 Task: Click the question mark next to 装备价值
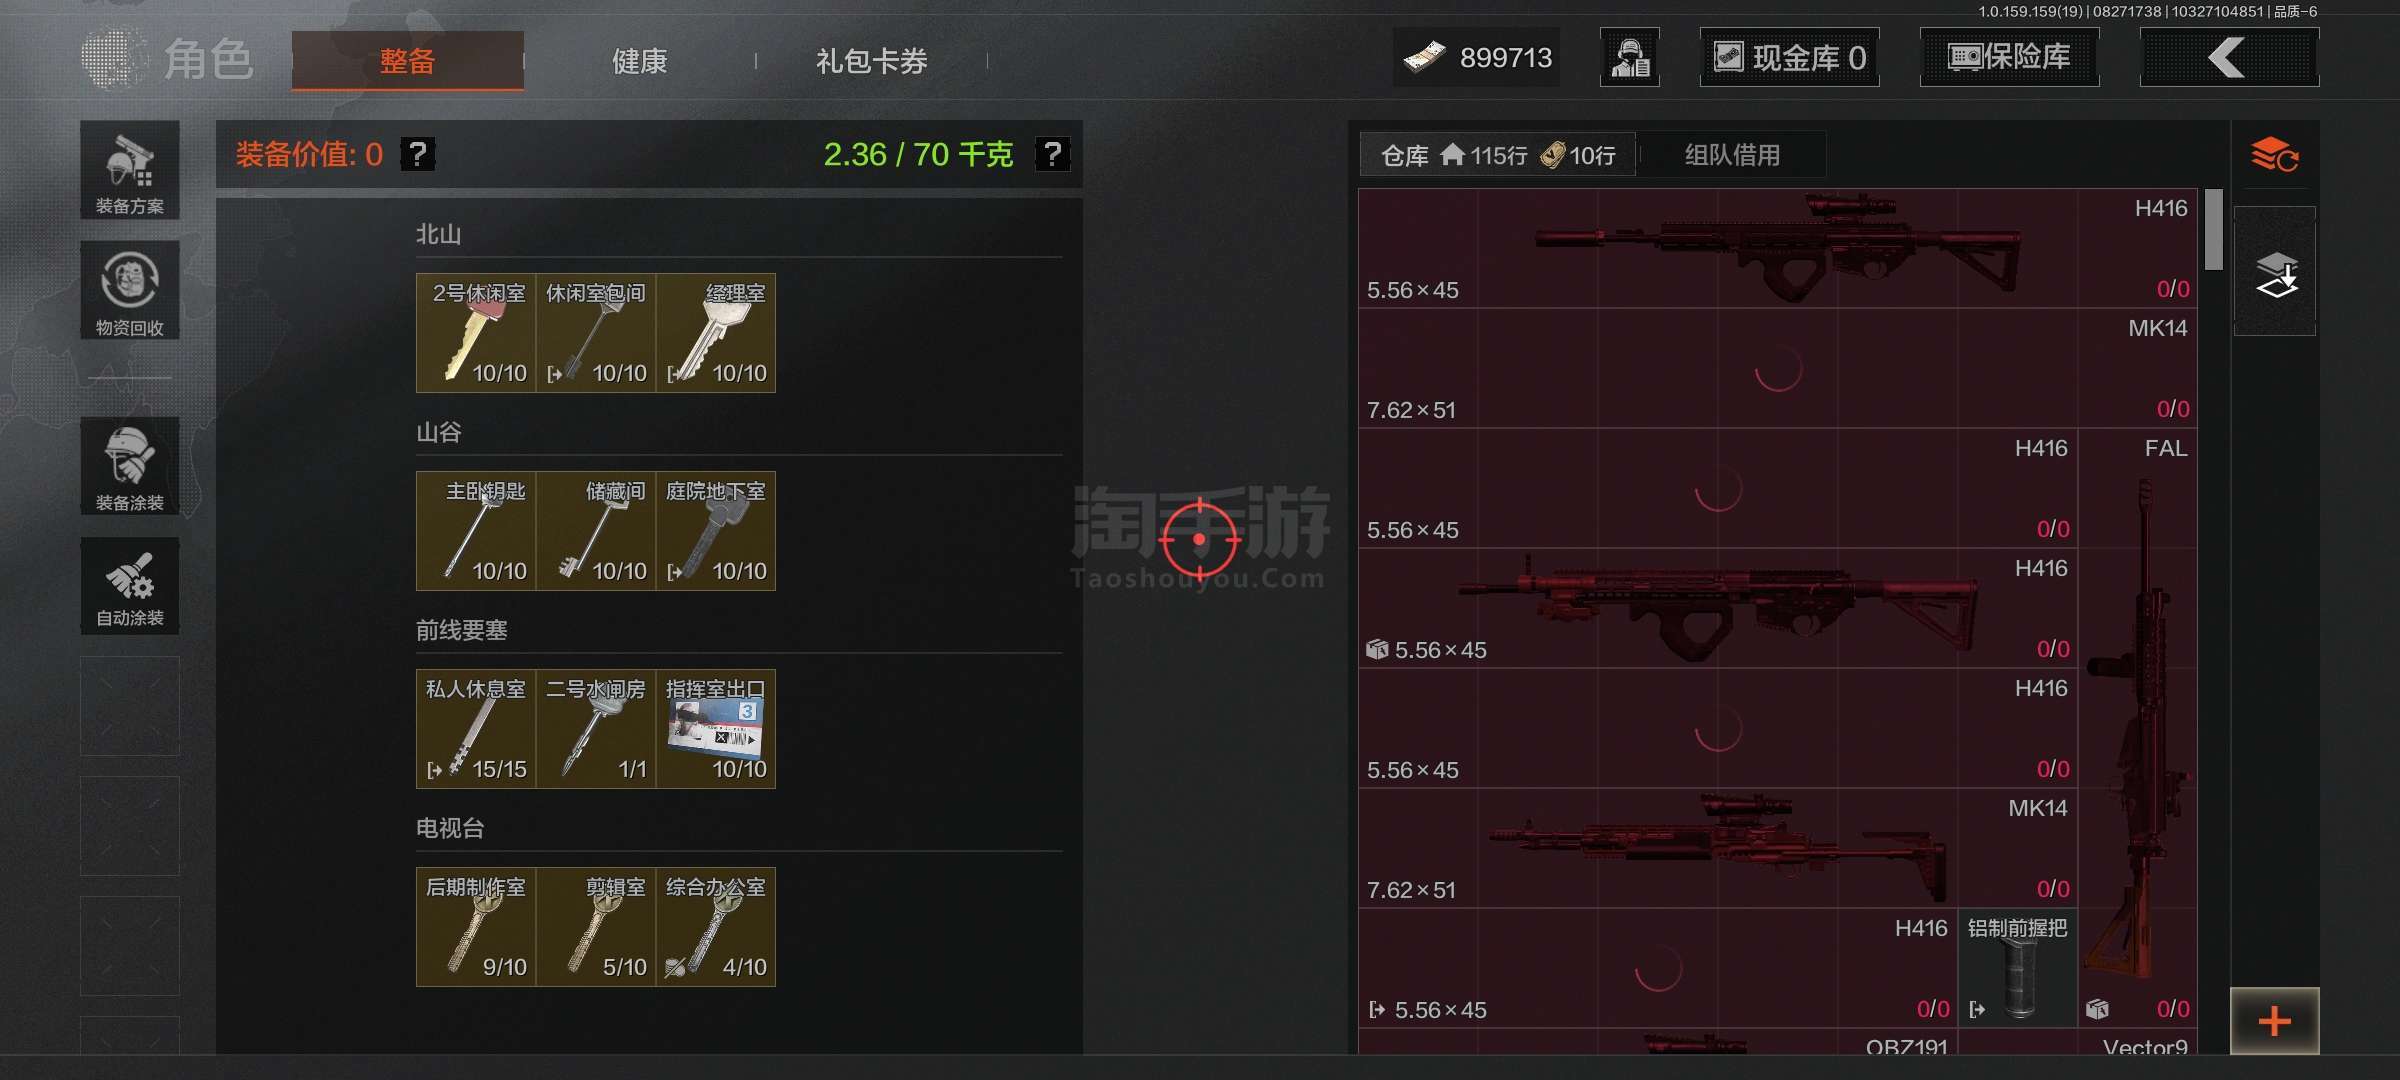coord(418,154)
